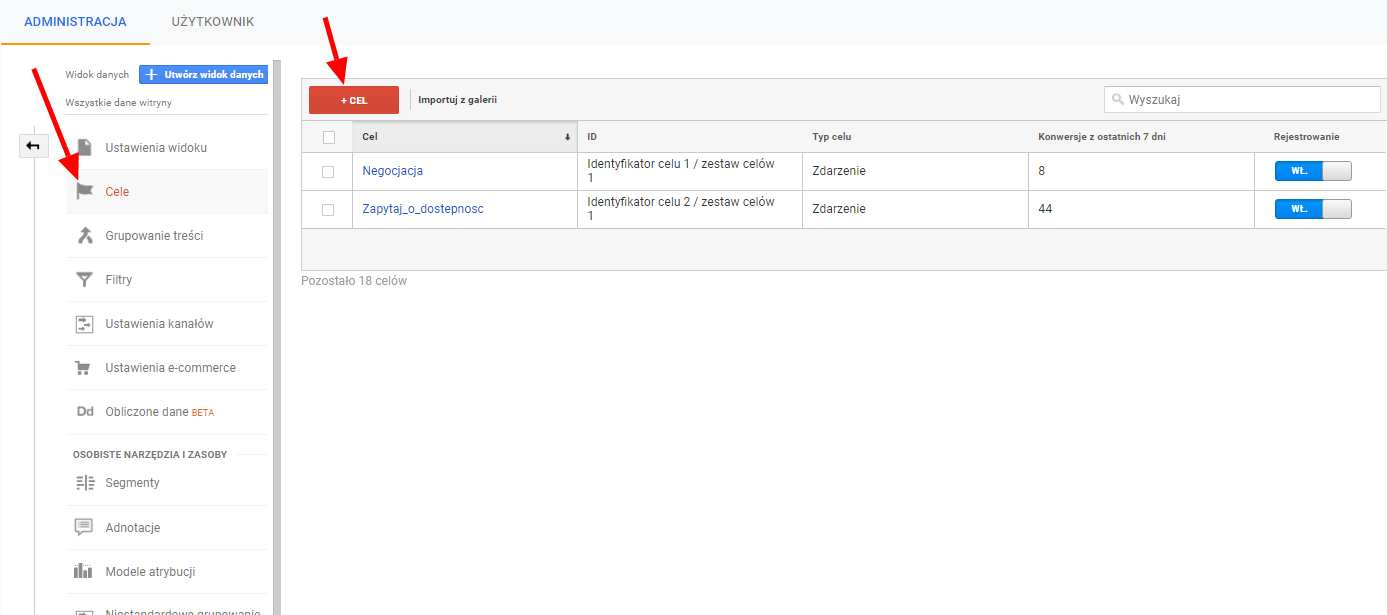Click the ID column header

tap(690, 137)
